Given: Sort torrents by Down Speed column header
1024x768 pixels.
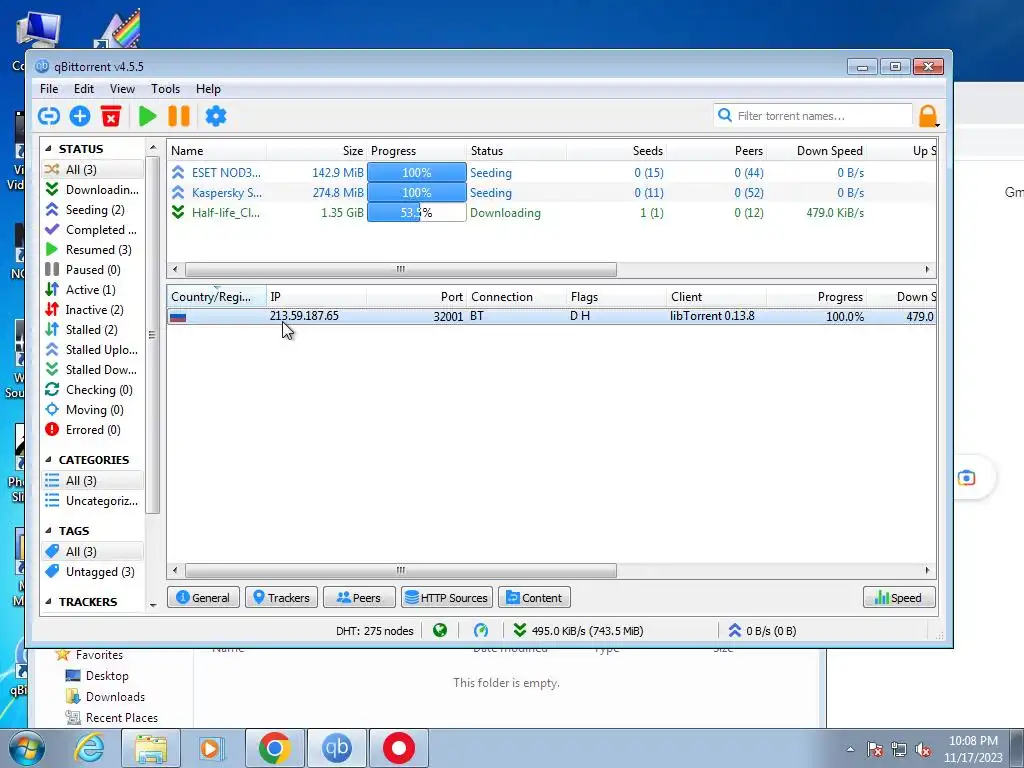Looking at the screenshot, I should click(x=816, y=151).
